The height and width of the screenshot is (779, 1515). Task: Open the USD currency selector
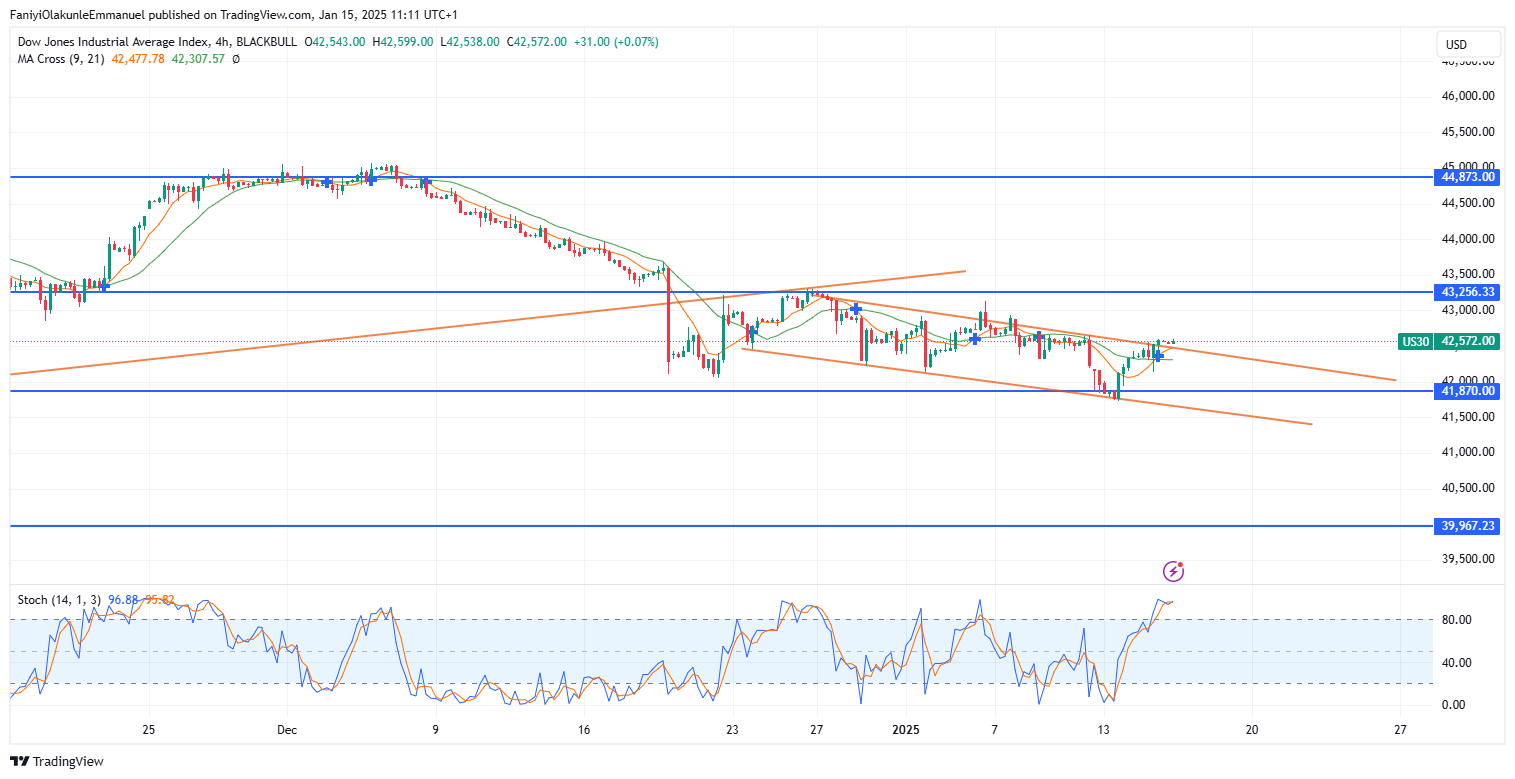(x=1468, y=44)
